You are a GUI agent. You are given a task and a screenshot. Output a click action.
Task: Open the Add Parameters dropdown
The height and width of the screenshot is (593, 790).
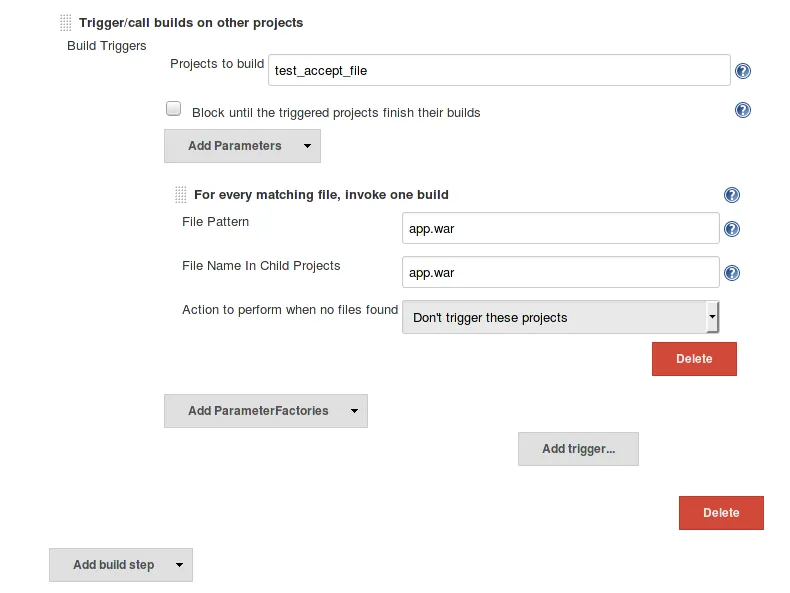pyautogui.click(x=242, y=146)
